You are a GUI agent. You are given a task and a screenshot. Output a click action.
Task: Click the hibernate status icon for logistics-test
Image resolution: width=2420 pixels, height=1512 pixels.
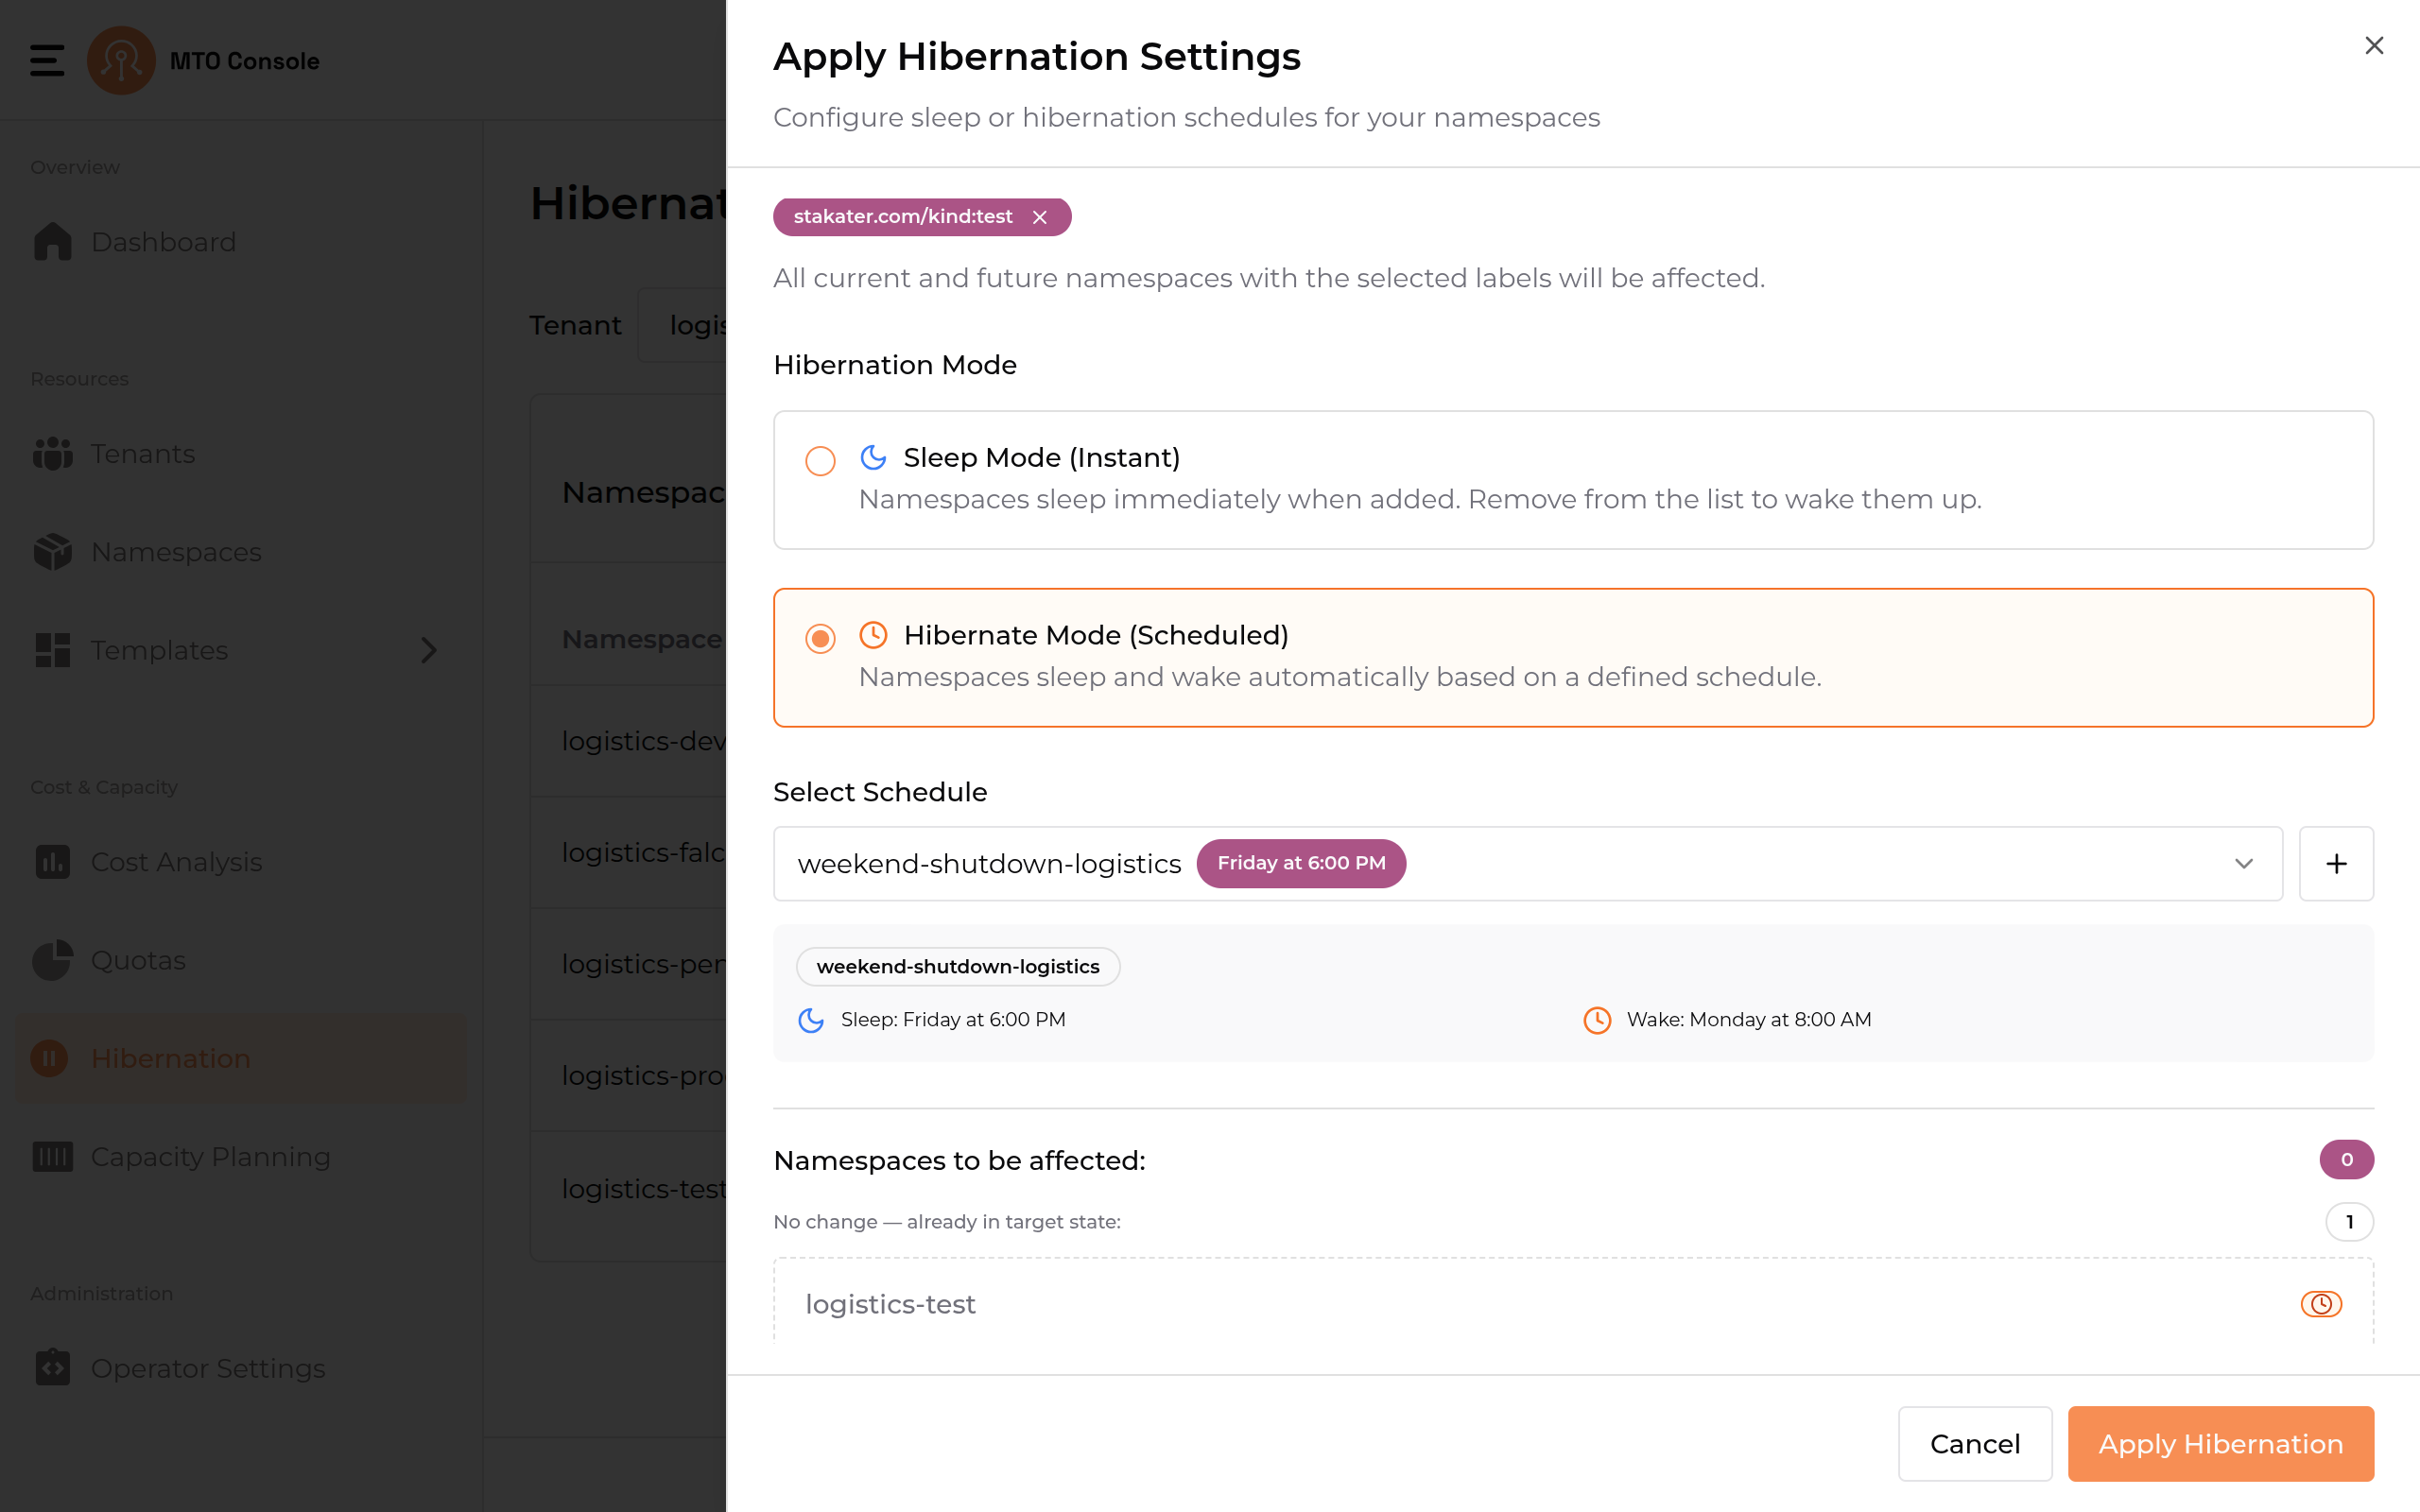pyautogui.click(x=2321, y=1304)
